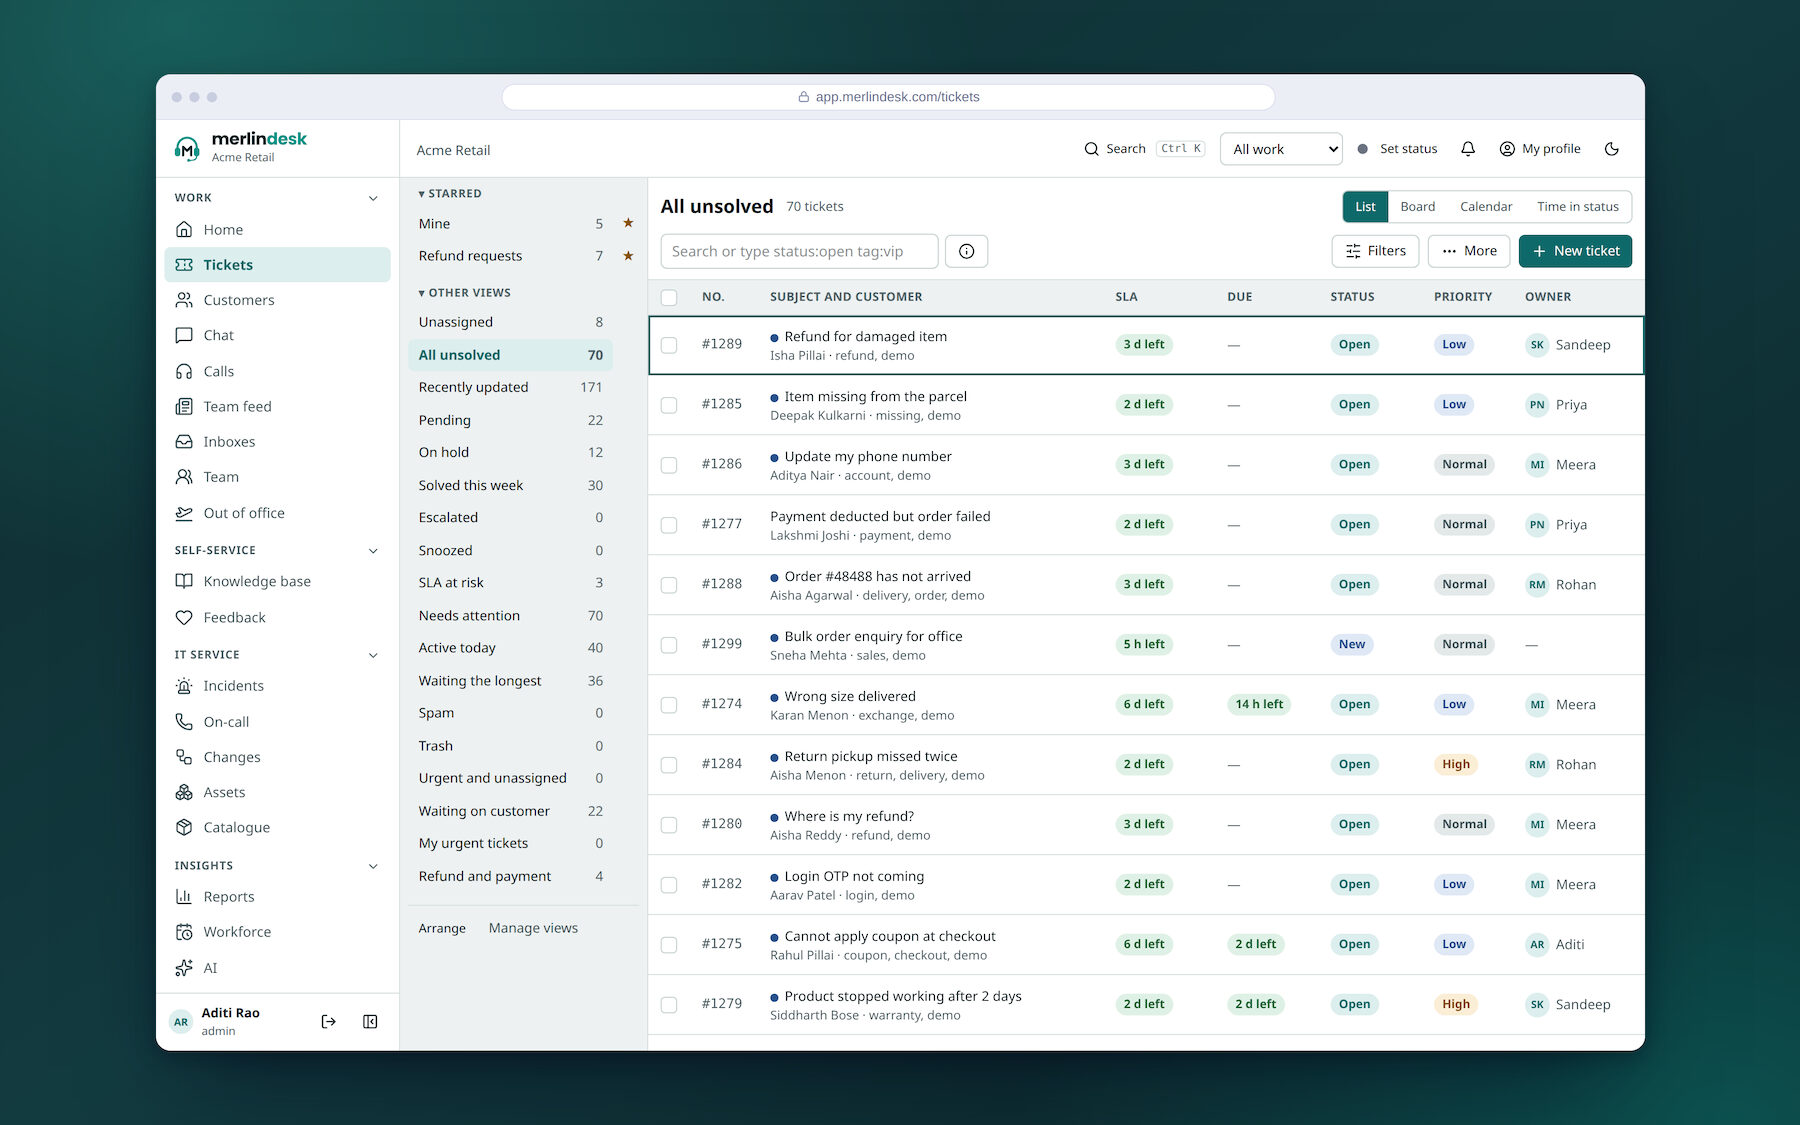Screen dimensions: 1800x1125
Task: Open Inboxes in sidebar
Action: (277, 442)
